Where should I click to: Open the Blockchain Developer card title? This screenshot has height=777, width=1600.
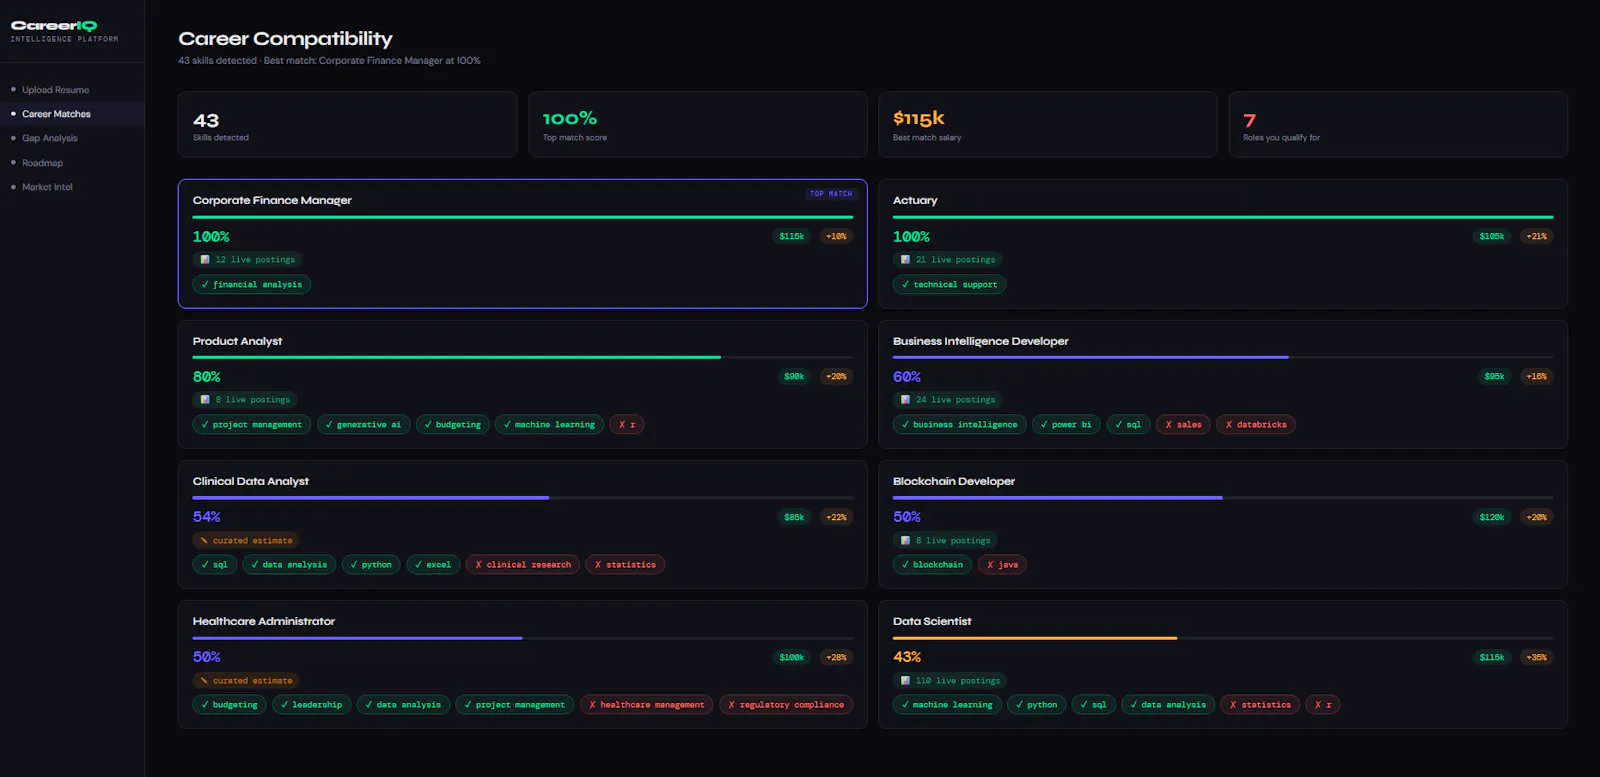coord(953,481)
